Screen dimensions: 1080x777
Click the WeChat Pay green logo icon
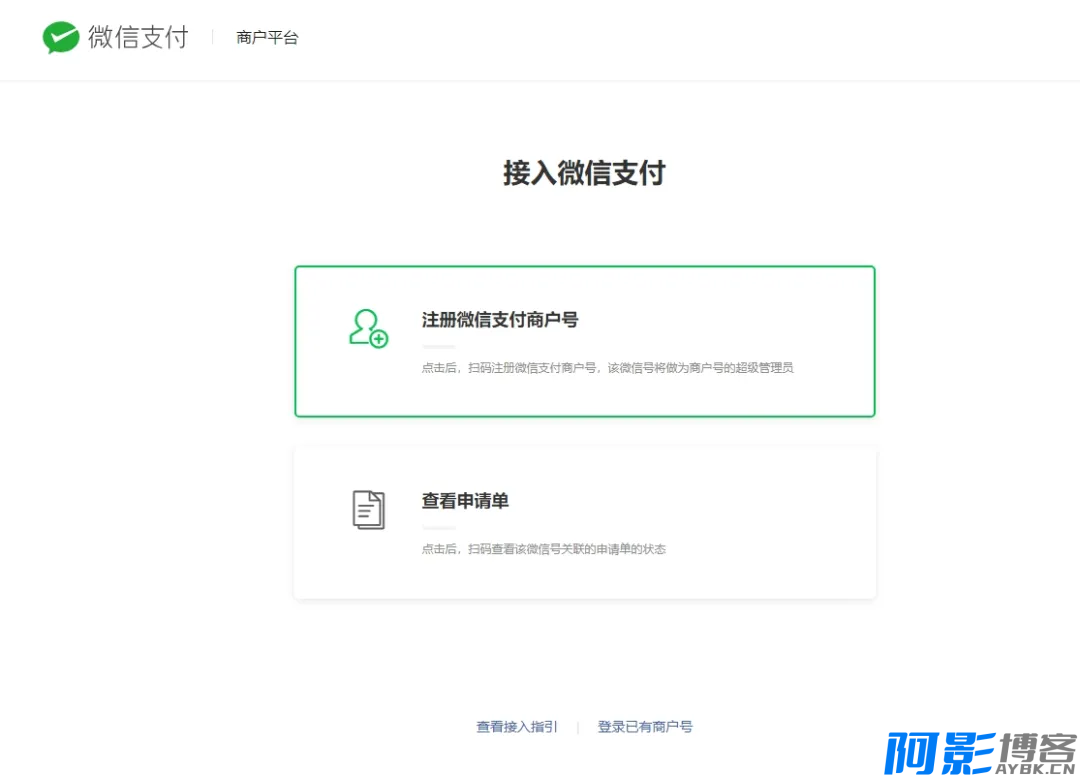point(61,37)
